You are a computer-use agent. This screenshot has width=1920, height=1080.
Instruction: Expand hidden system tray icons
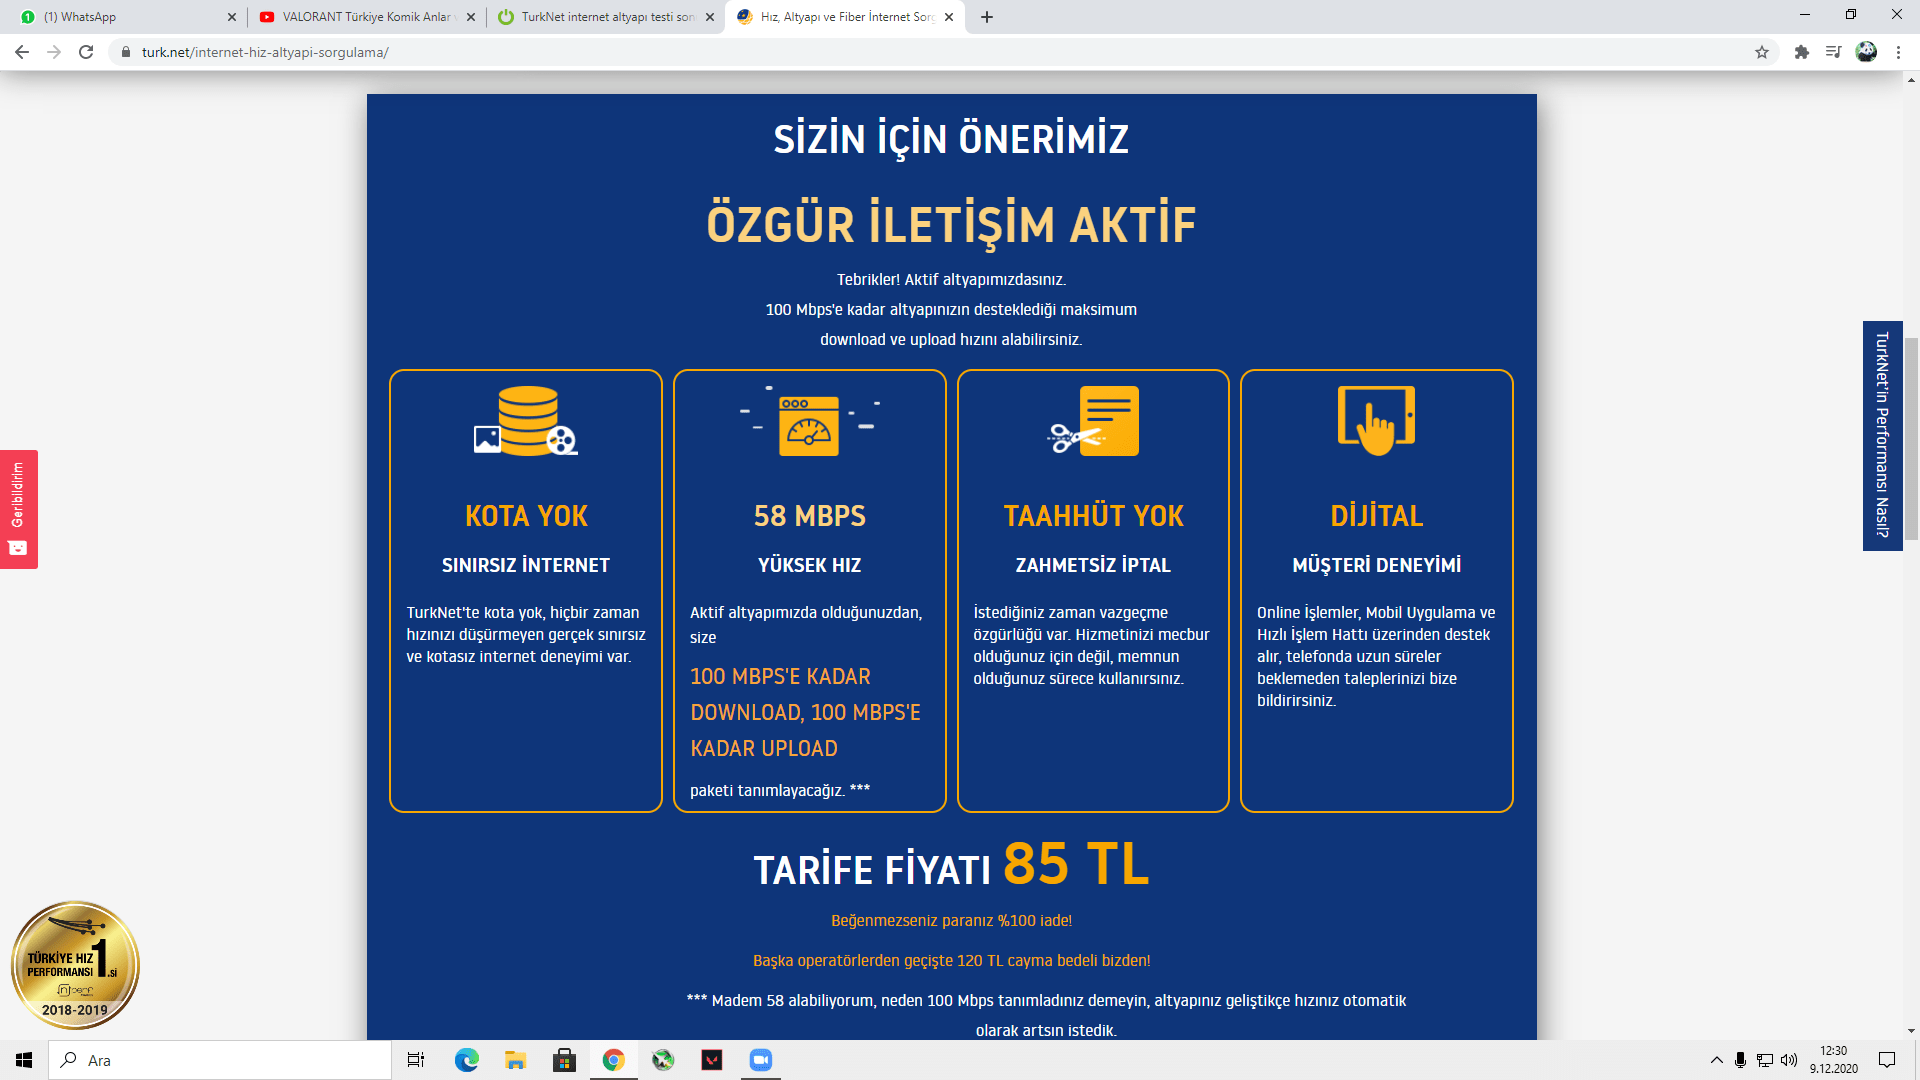[x=1716, y=1060]
